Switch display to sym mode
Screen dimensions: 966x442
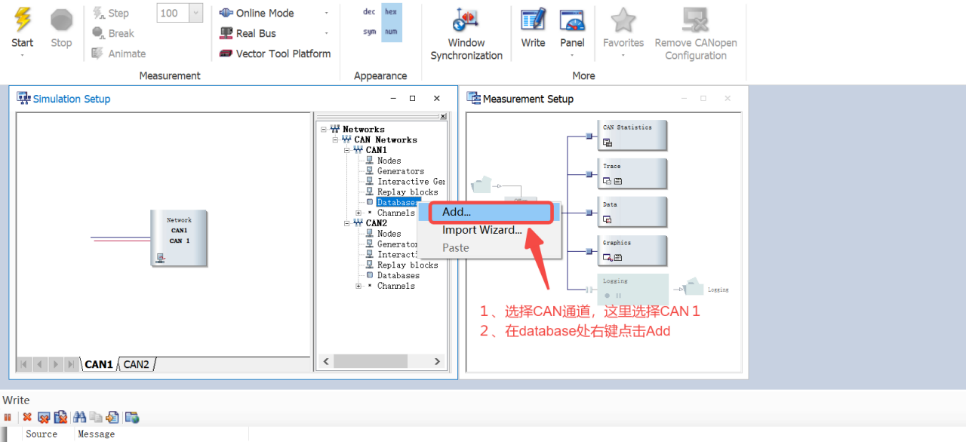pos(370,31)
